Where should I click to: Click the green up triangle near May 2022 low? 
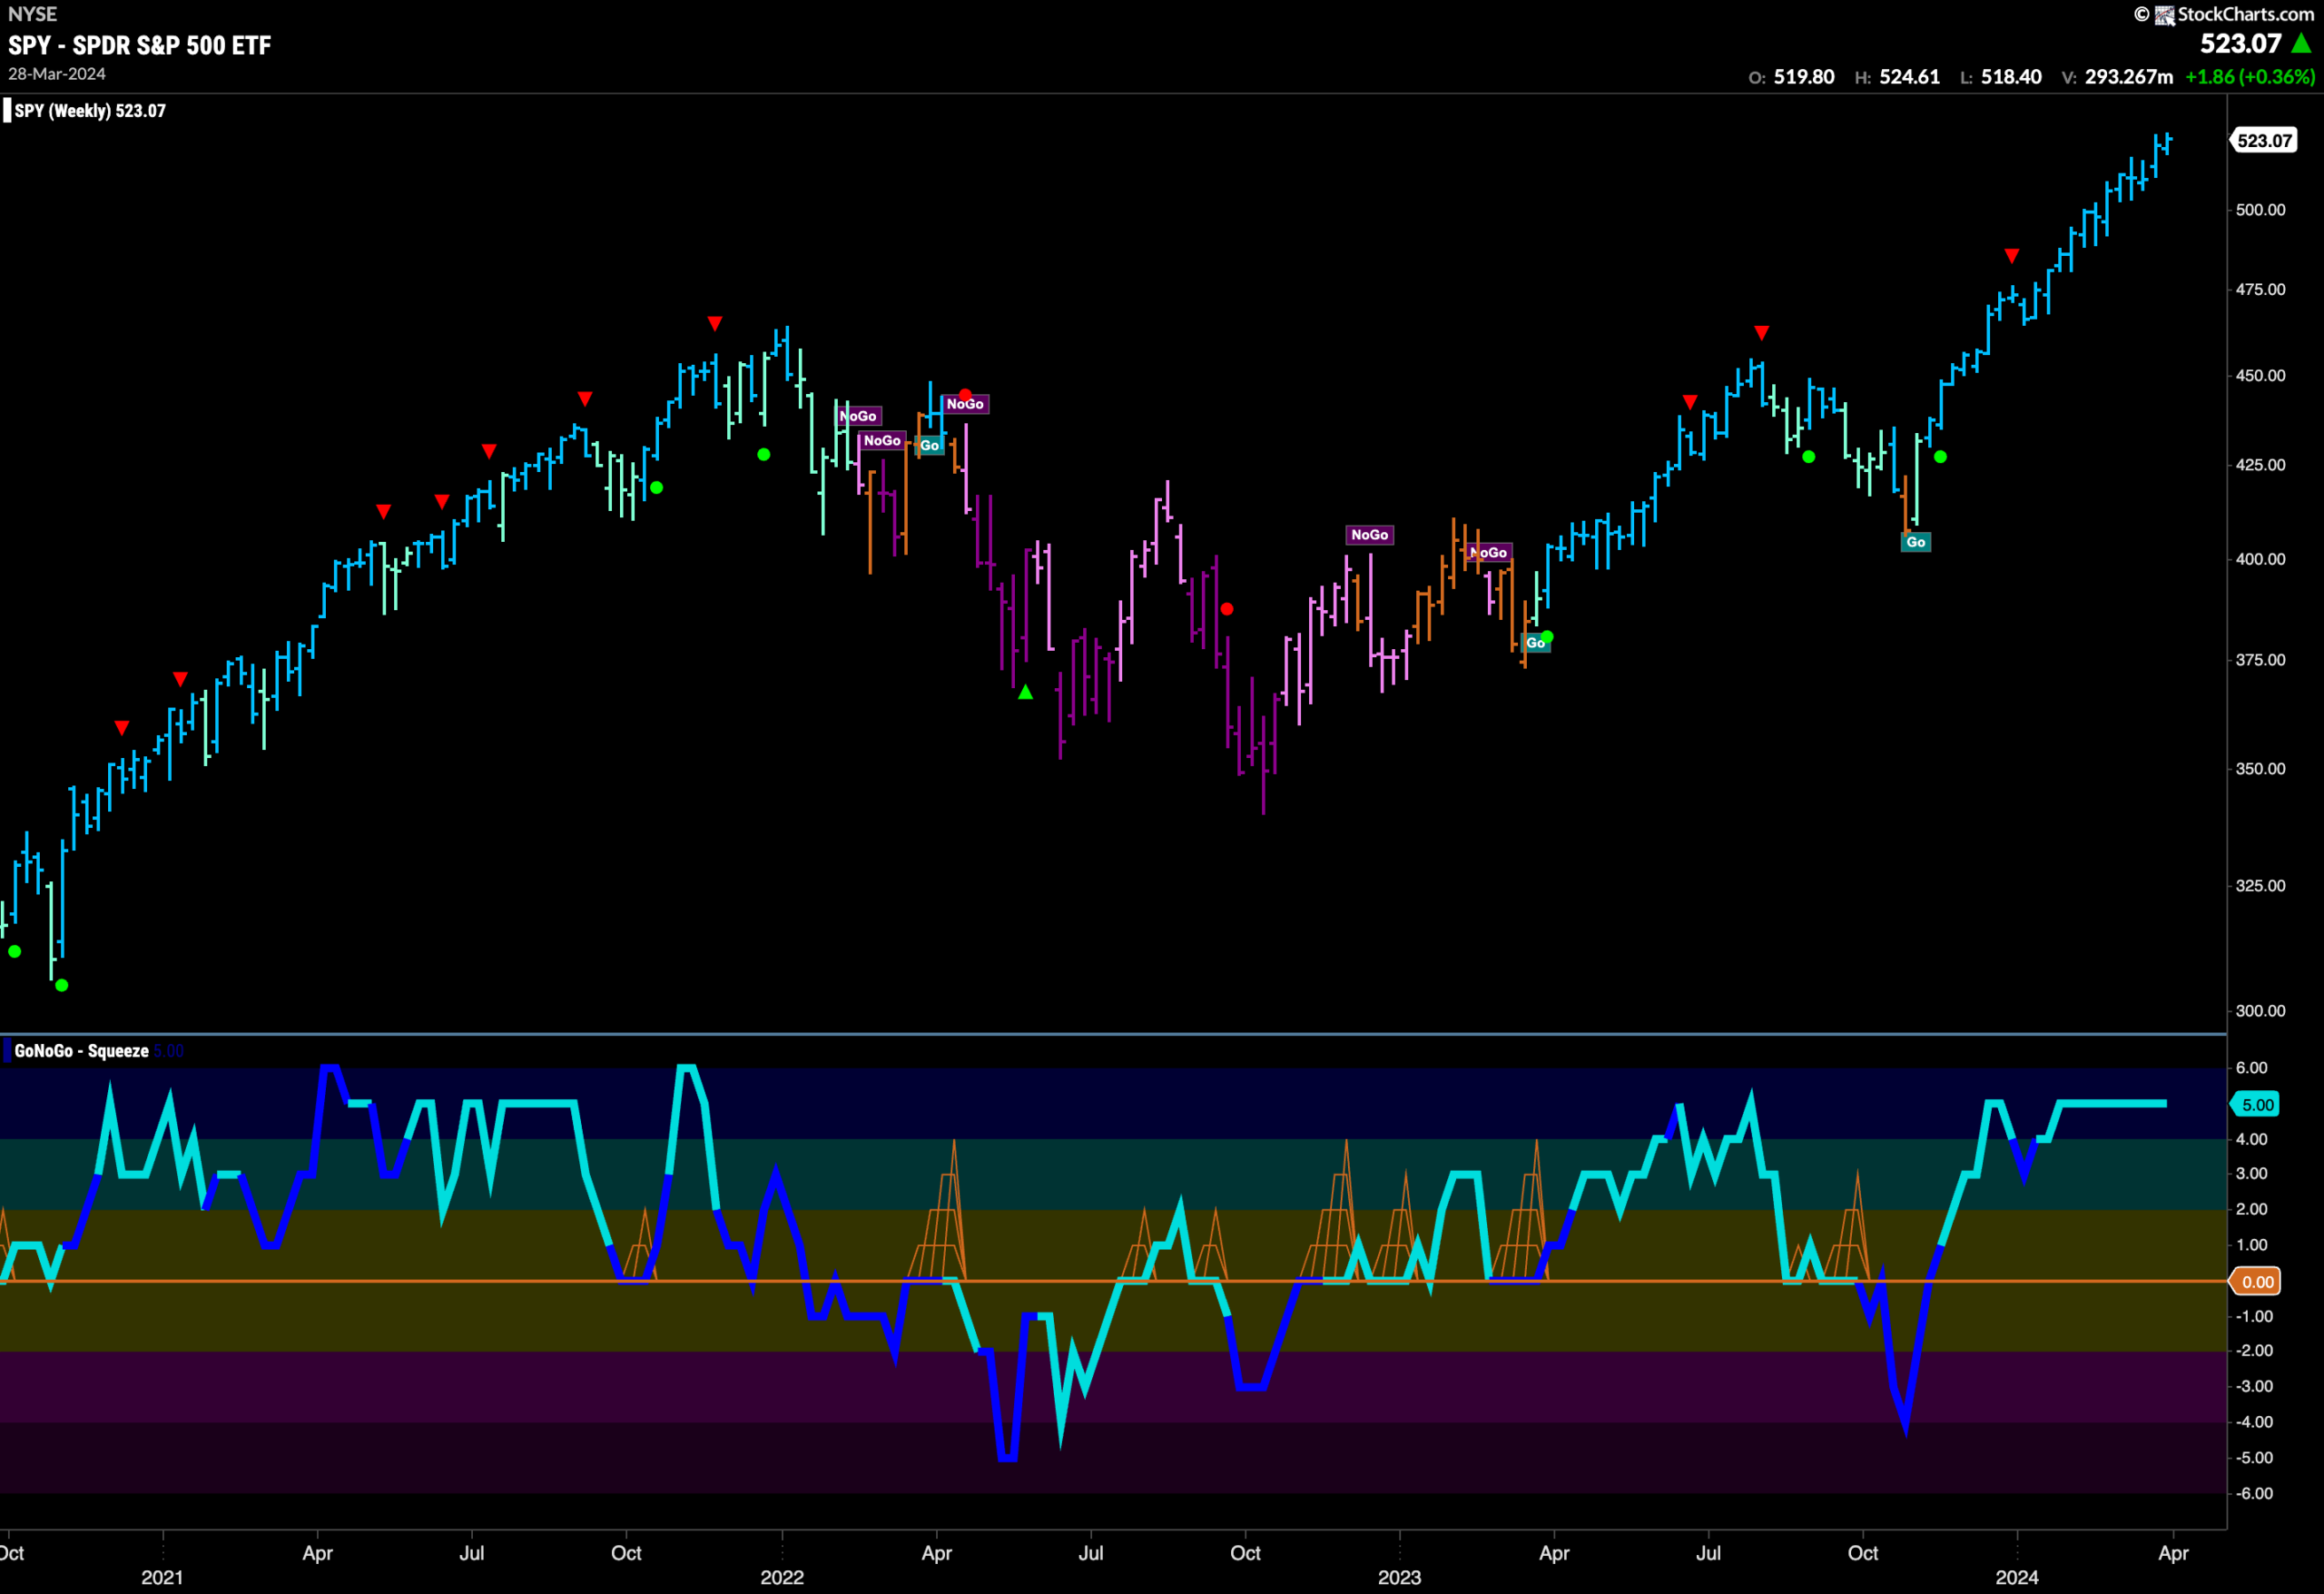coord(1025,692)
